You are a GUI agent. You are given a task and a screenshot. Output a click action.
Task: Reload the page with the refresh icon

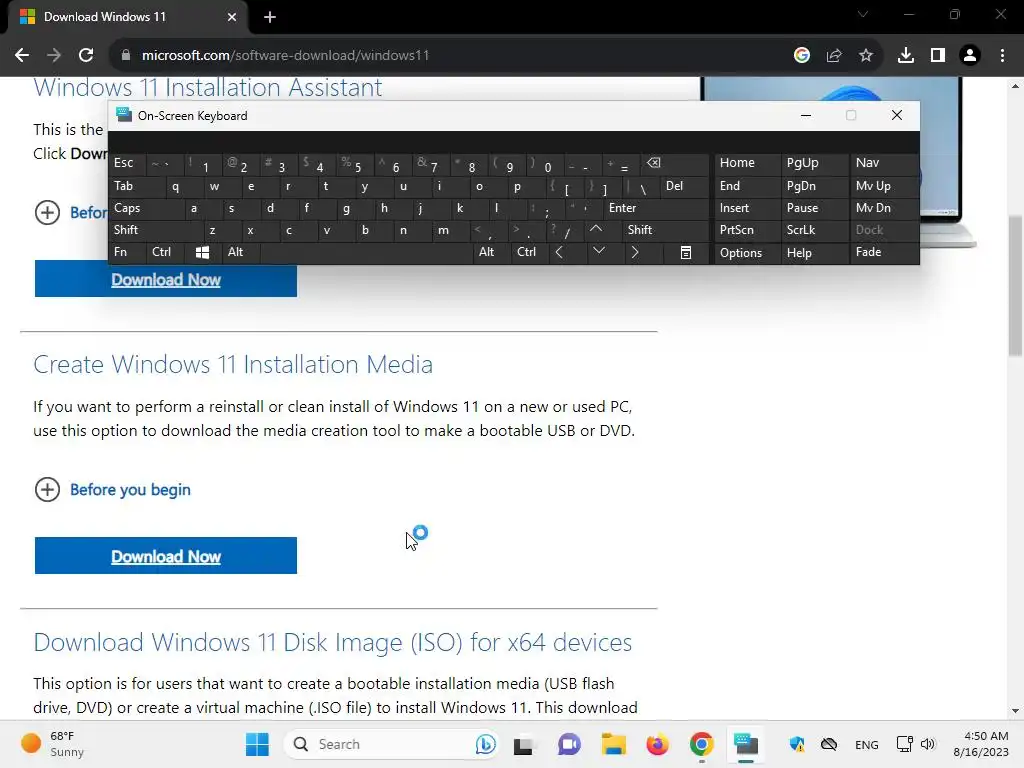(x=86, y=56)
